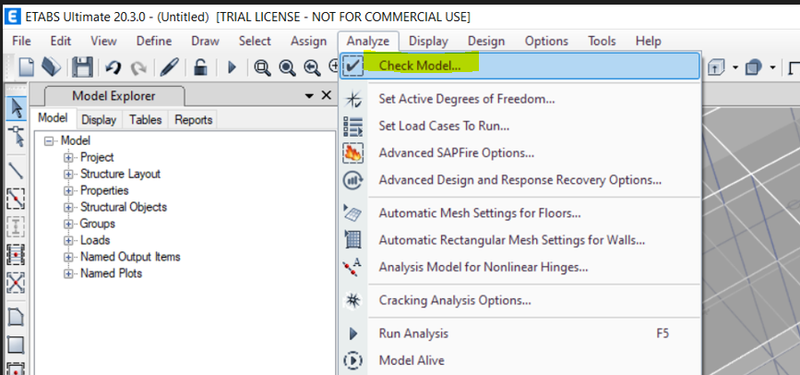Screen dimensions: 800x375
Task: Select the pointer selection tool in sidebar
Action: click(16, 108)
